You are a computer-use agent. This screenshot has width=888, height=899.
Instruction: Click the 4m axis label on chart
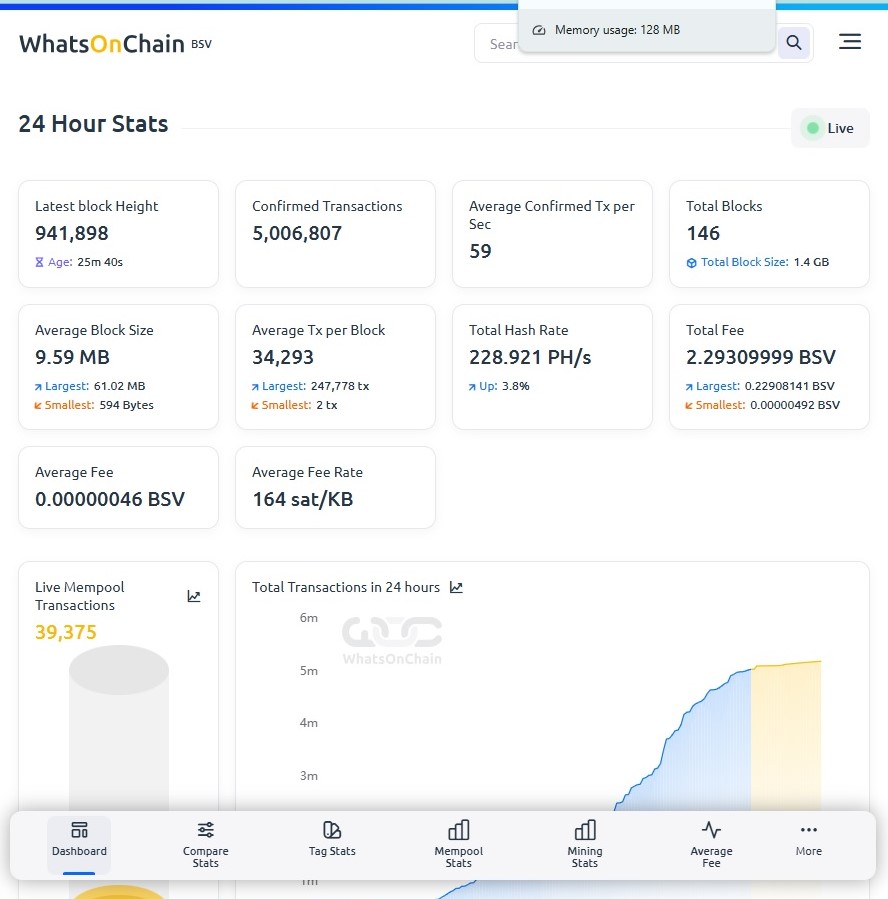click(308, 723)
